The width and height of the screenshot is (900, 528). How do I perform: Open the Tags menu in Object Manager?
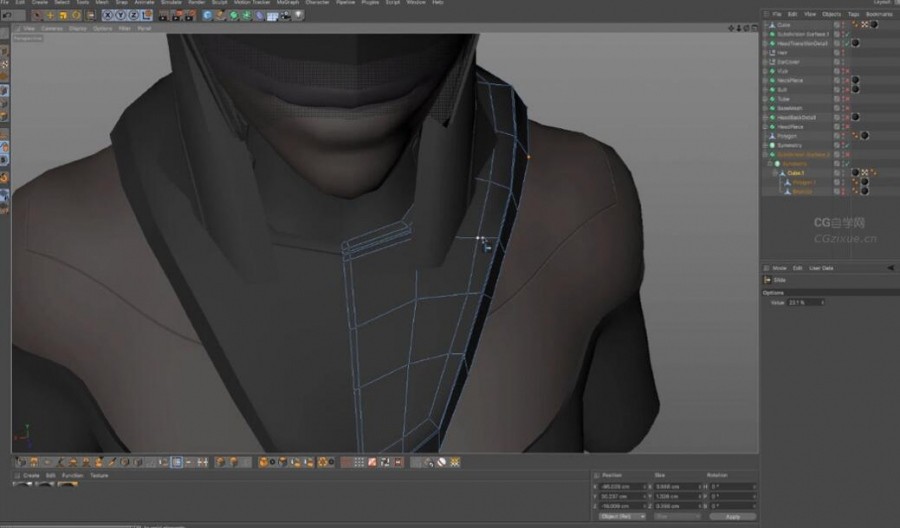tap(854, 14)
